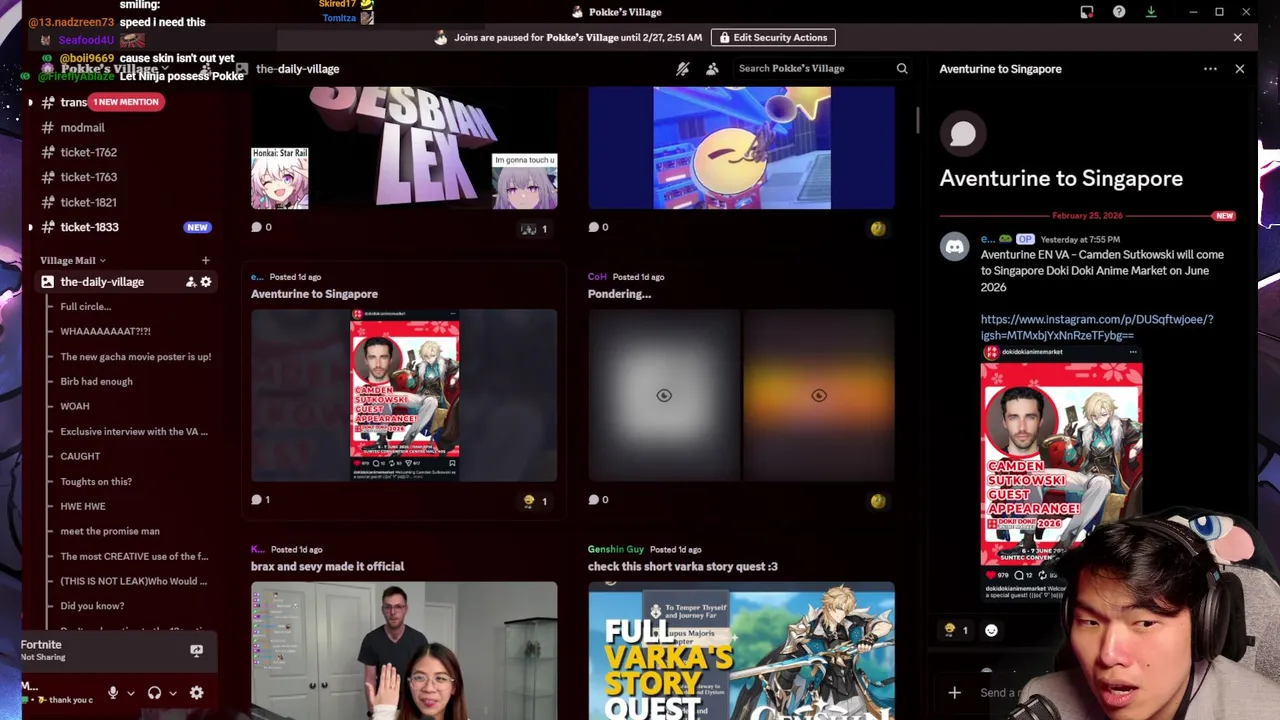
Task: Open post check this short varka story quest
Action: pyautogui.click(x=683, y=567)
